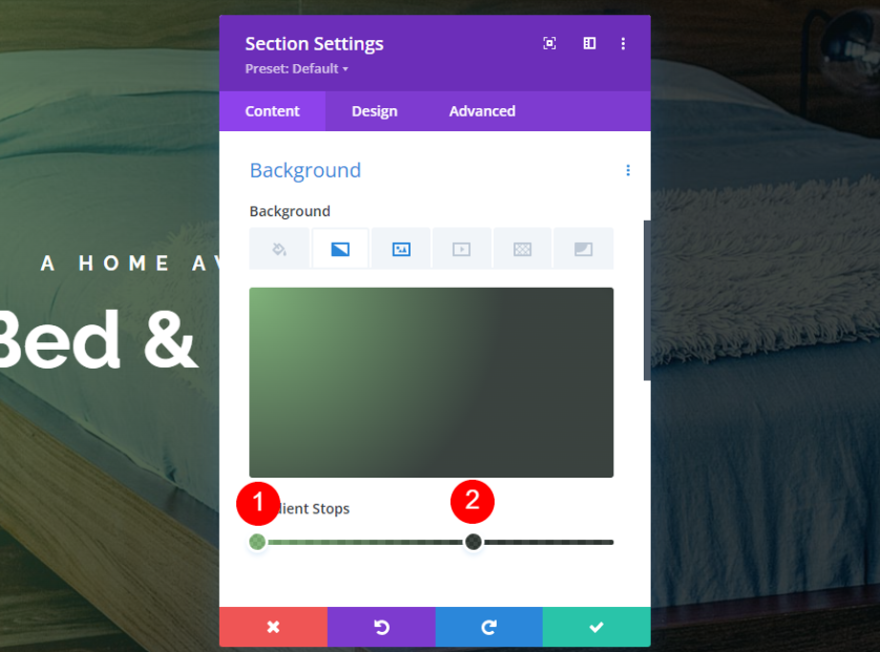Click the blue redo button
Viewport: 880px width, 652px height.
[x=489, y=627]
